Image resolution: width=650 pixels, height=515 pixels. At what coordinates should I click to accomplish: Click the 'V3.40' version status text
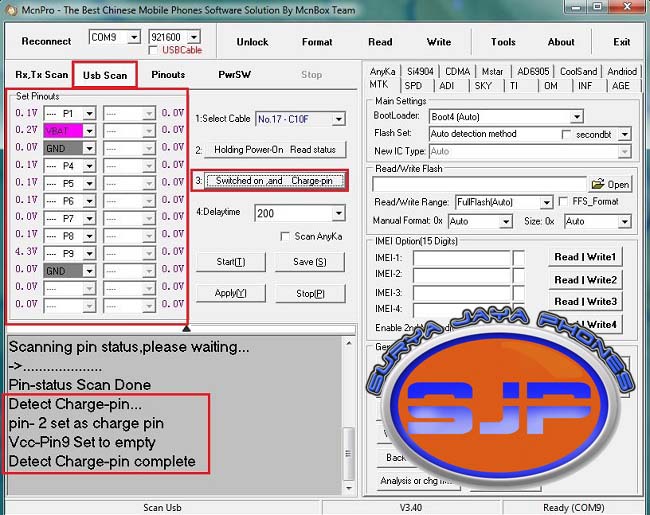pyautogui.click(x=410, y=508)
